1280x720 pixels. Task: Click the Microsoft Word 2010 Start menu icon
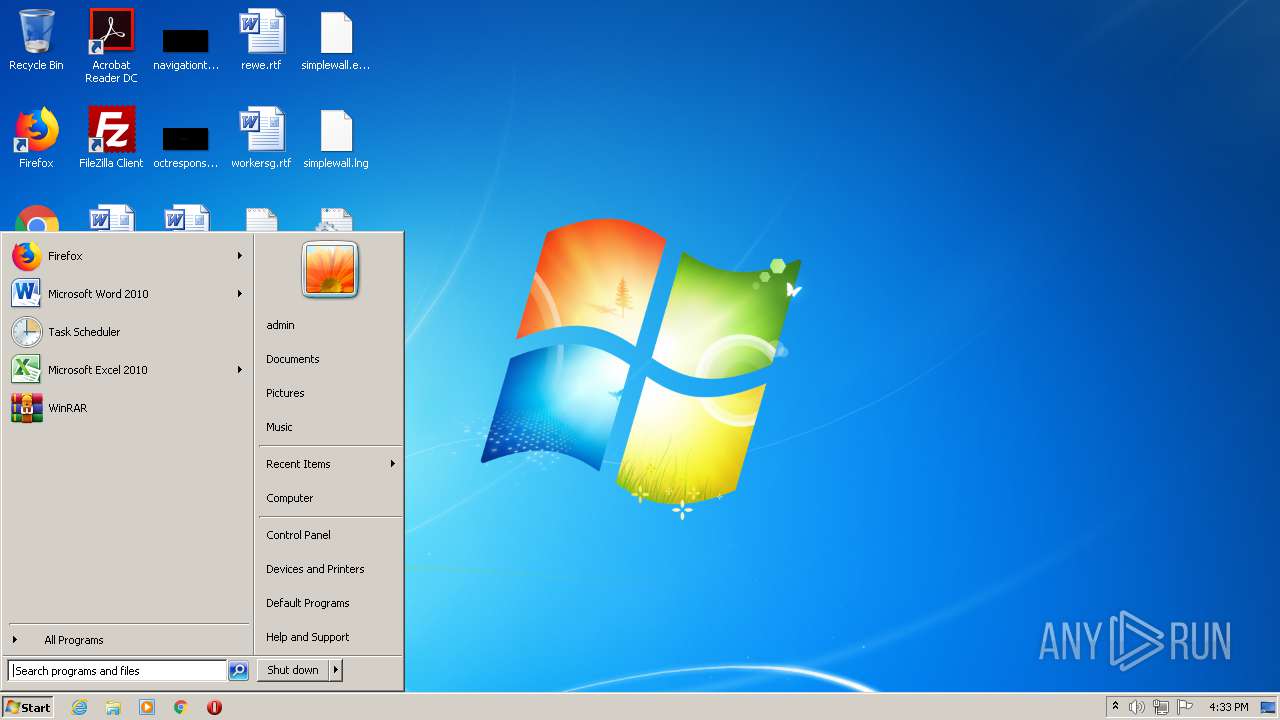coord(27,294)
